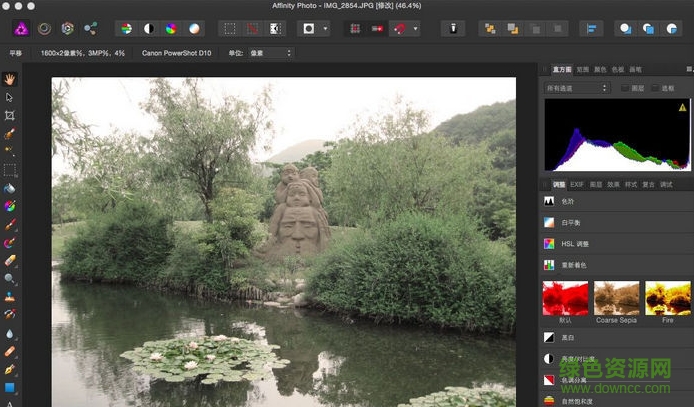Switch to the 直方图 histogram tab
The image size is (694, 407).
562,69
